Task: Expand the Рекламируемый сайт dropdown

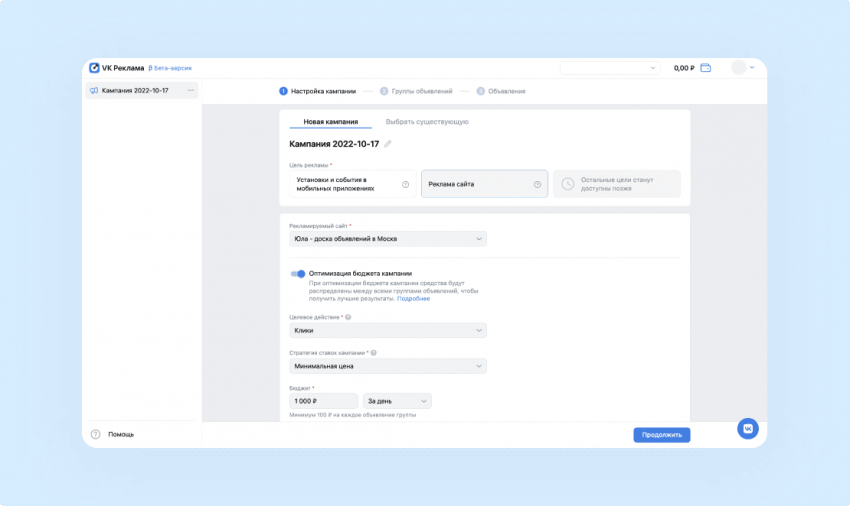Action: click(x=387, y=239)
